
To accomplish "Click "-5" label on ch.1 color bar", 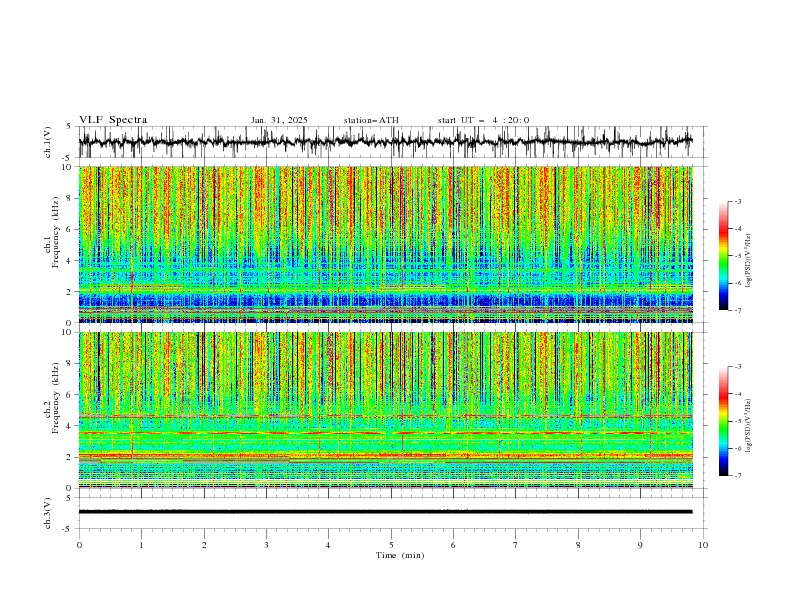I will point(738,256).
